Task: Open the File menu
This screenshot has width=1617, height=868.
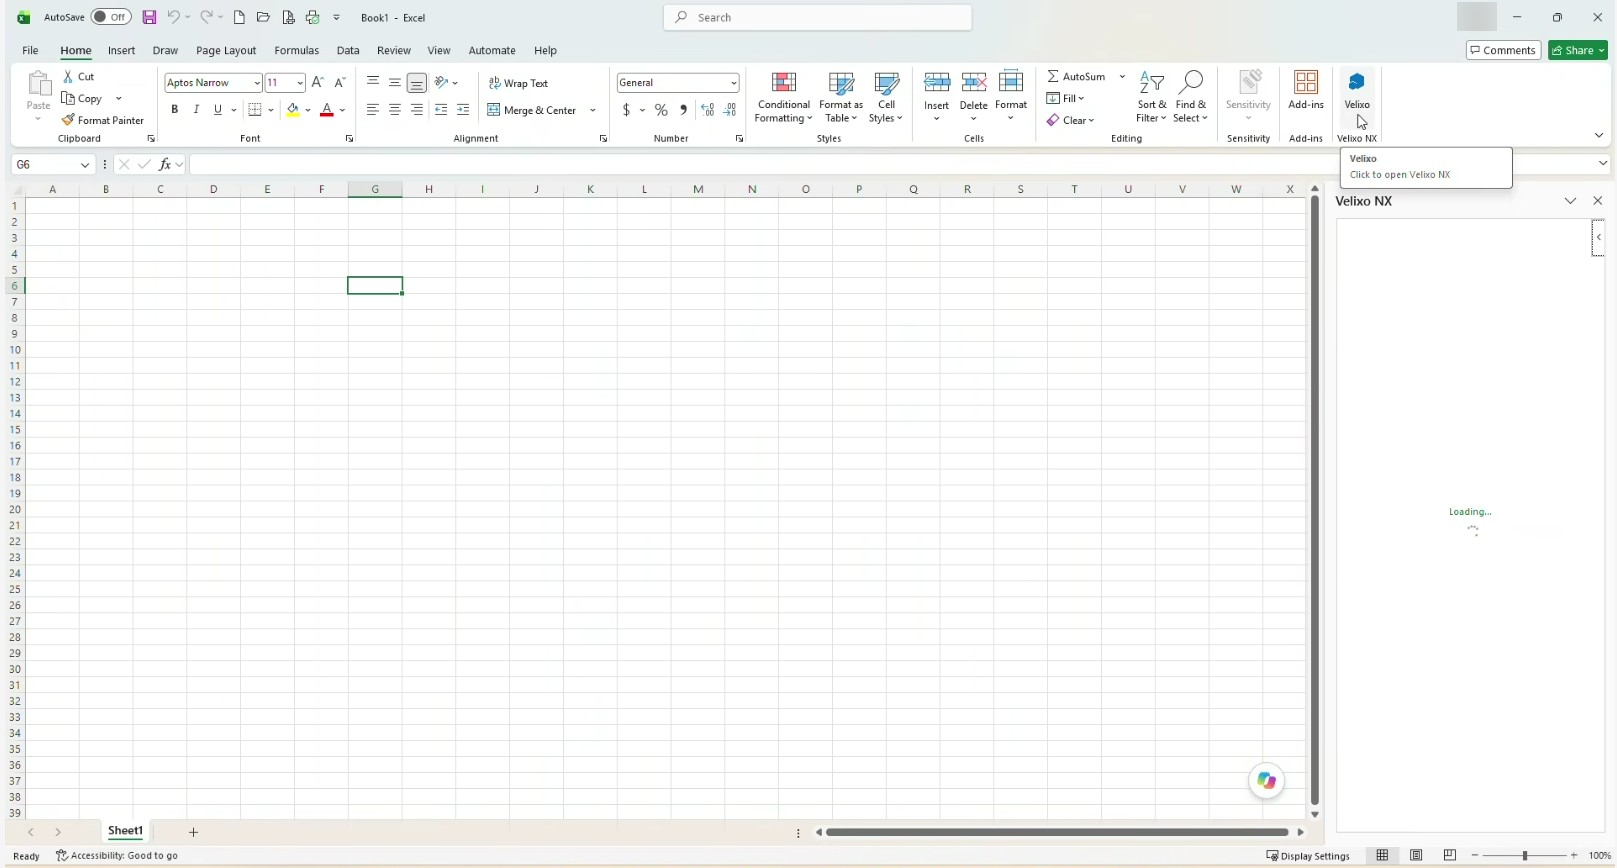Action: (x=30, y=50)
